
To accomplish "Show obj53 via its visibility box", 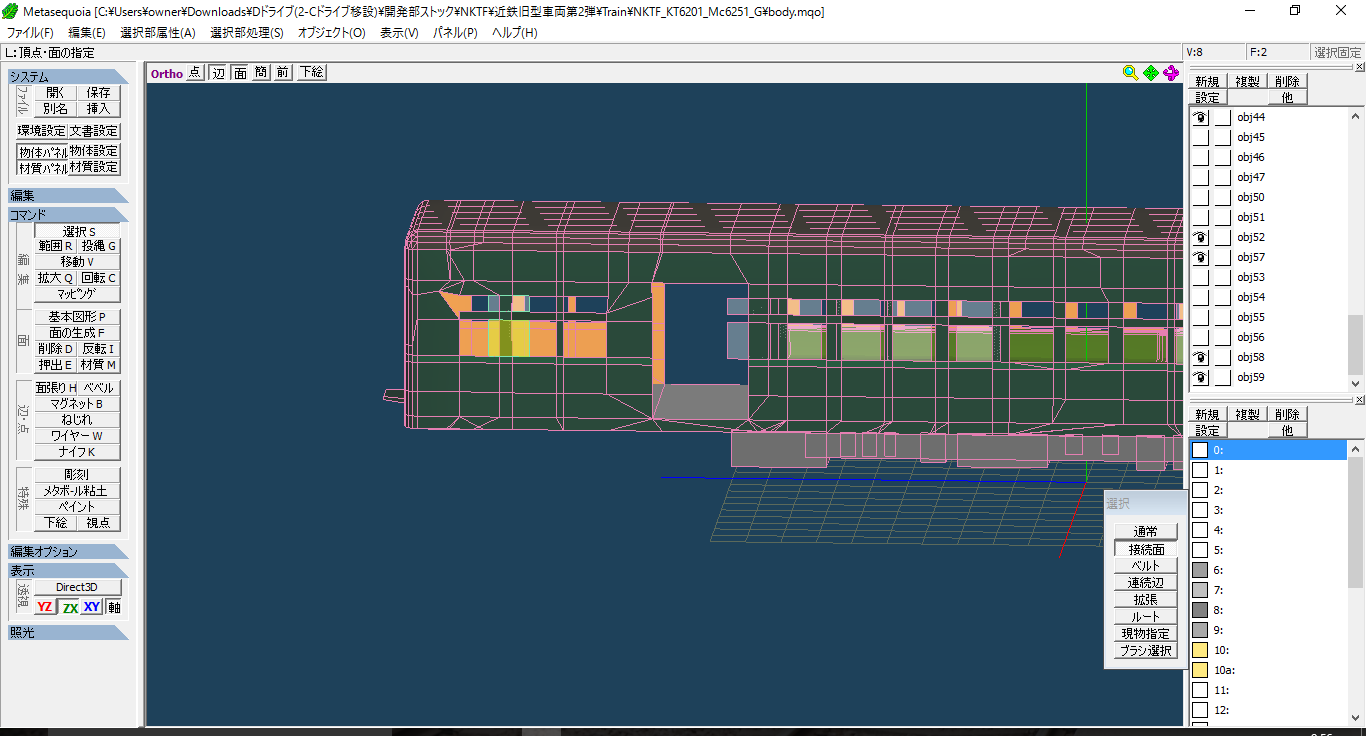I will click(1200, 278).
